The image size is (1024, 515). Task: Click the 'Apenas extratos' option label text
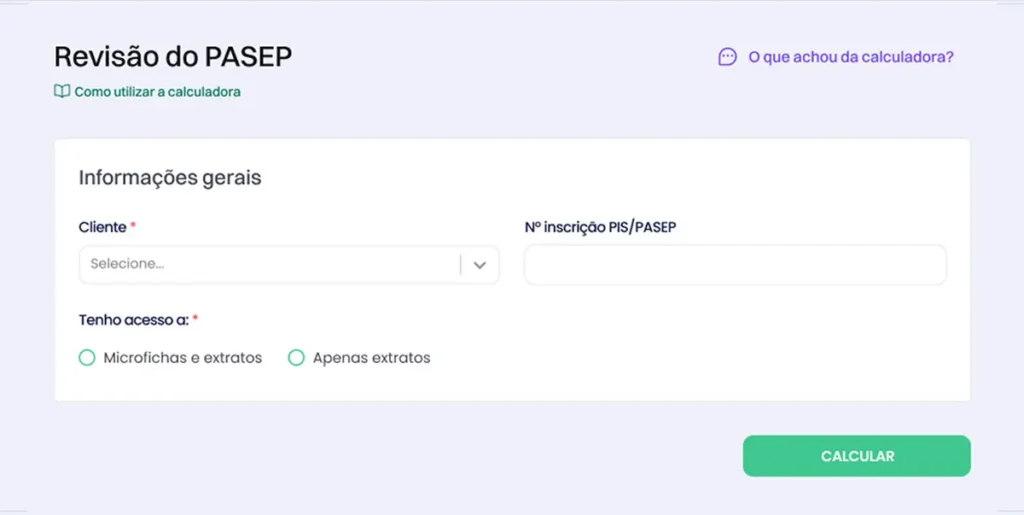coord(371,357)
